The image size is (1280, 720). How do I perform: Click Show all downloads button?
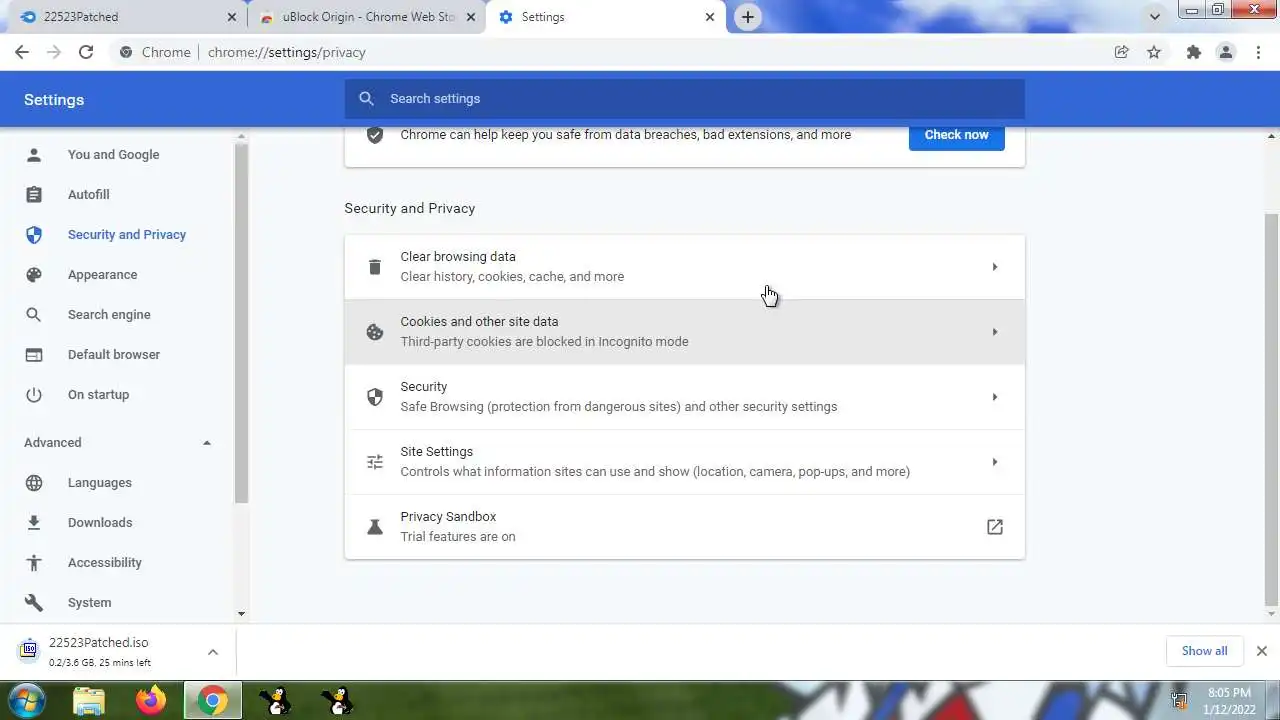(1204, 651)
